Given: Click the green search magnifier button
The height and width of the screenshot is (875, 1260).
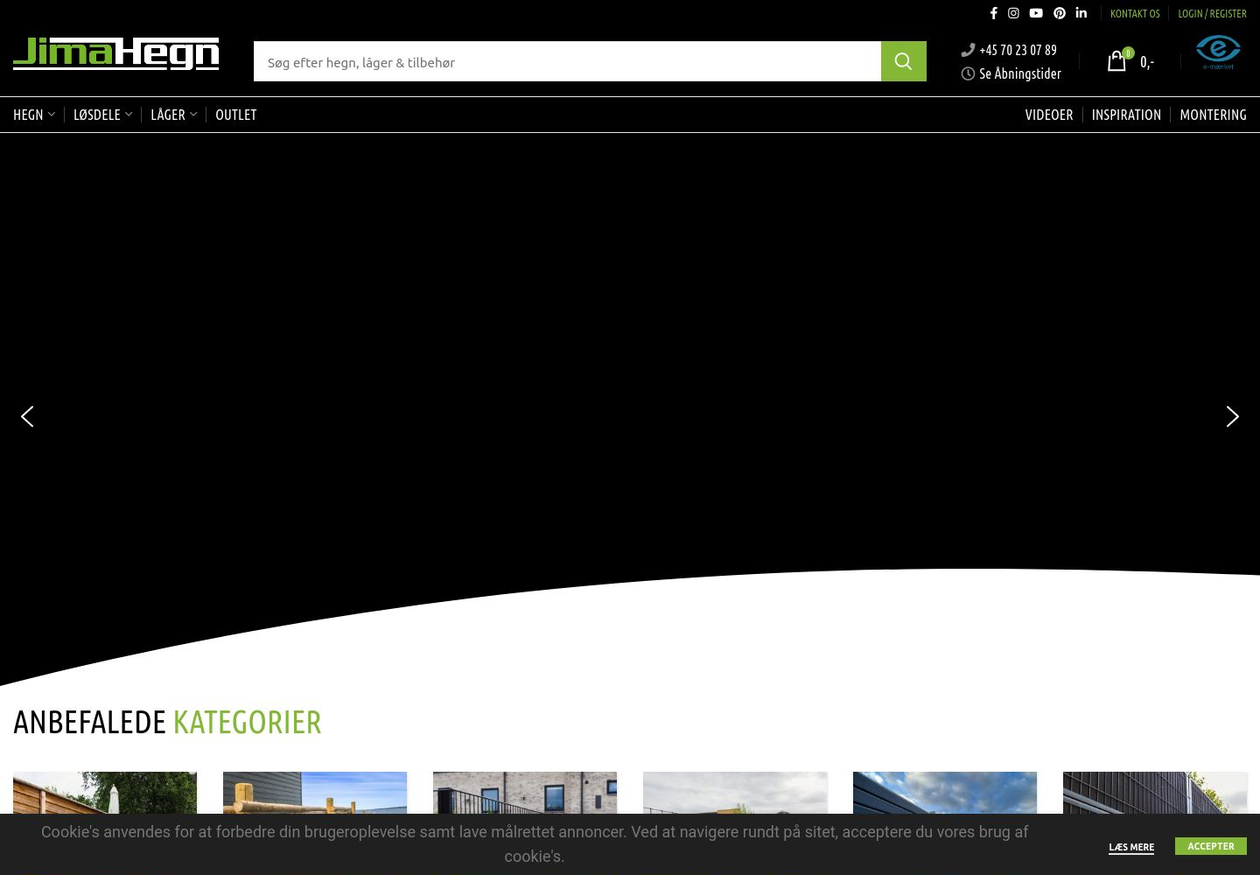Looking at the screenshot, I should (903, 61).
